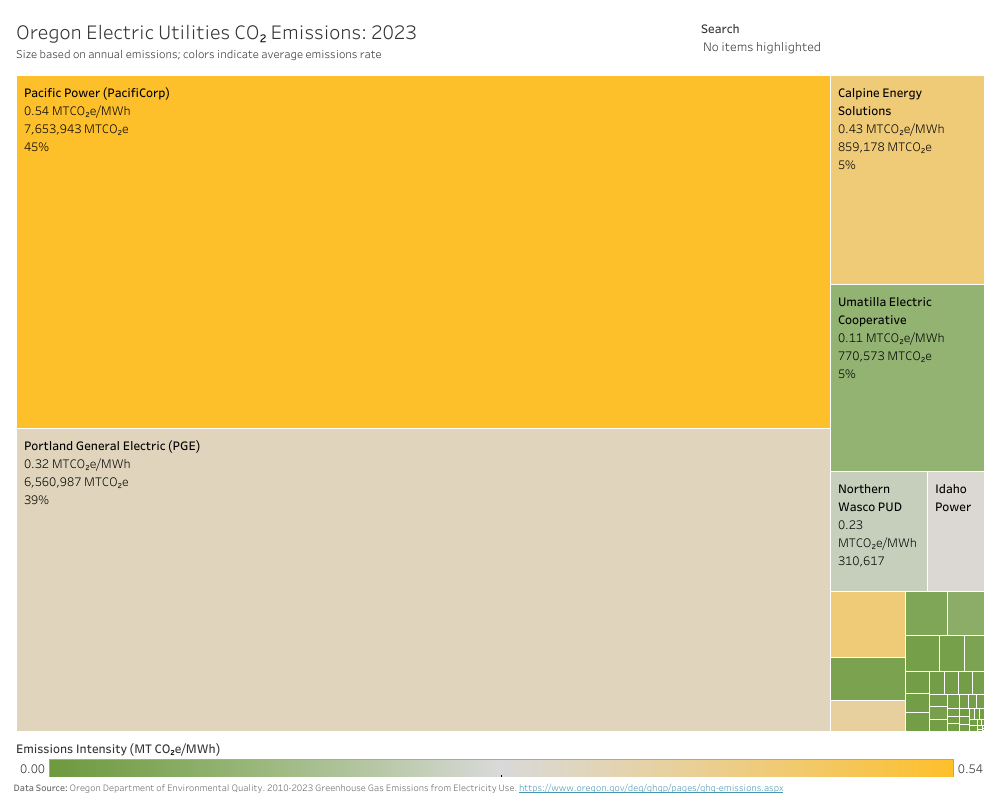Click the '7,653,943 MTCO₂e' value in Pacific Power
999x799 pixels.
(x=76, y=129)
